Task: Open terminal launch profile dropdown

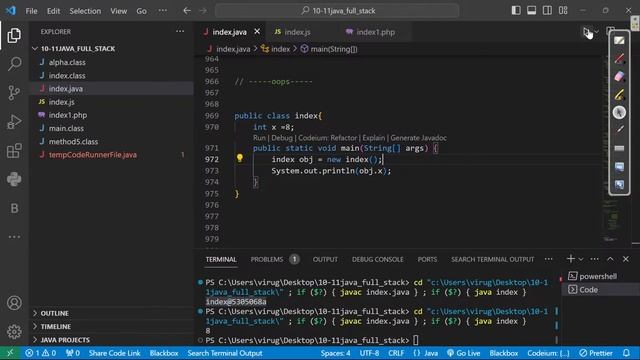Action: (x=581, y=259)
